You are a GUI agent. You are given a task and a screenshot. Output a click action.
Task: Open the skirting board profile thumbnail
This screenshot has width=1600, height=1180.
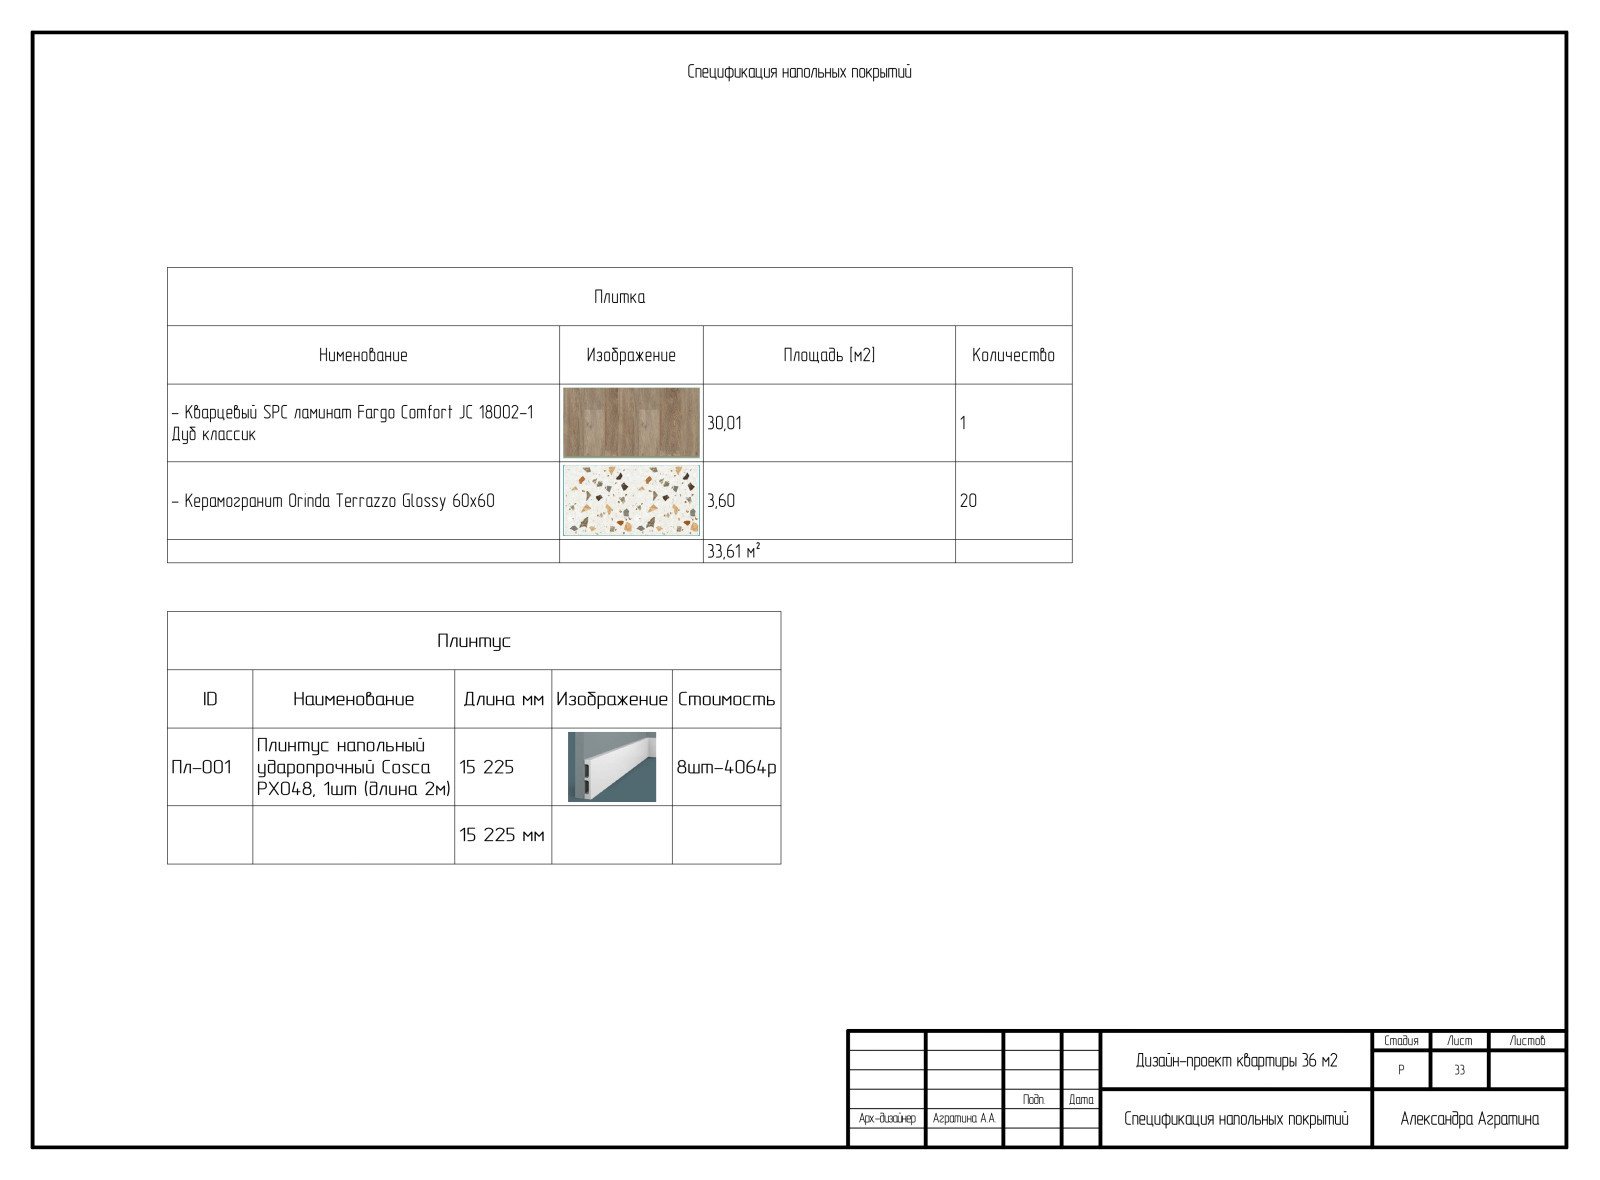click(x=612, y=767)
